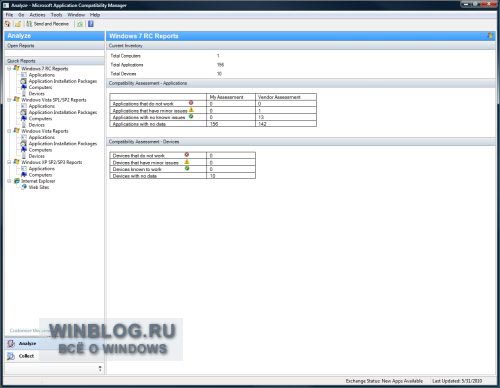Select Devices icon under Windows 7 RC Reports
This screenshot has width=500, height=388.
tap(24, 94)
